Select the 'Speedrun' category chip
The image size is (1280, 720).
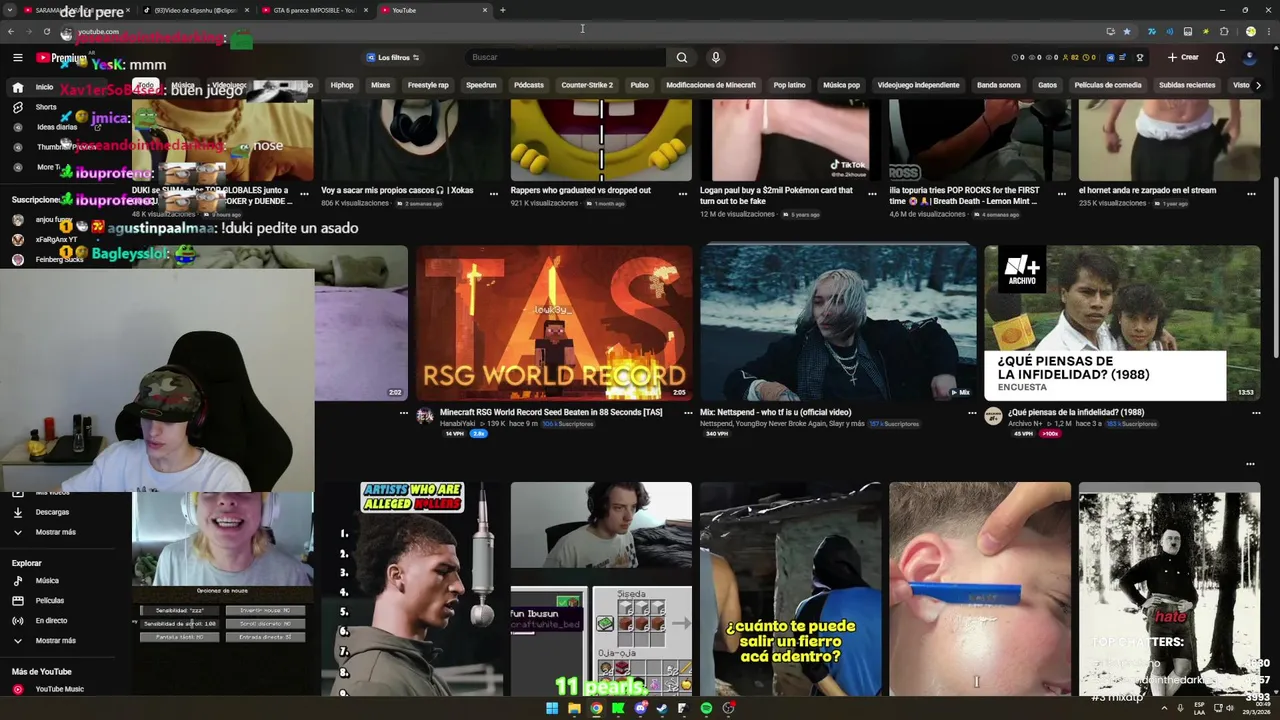481,85
